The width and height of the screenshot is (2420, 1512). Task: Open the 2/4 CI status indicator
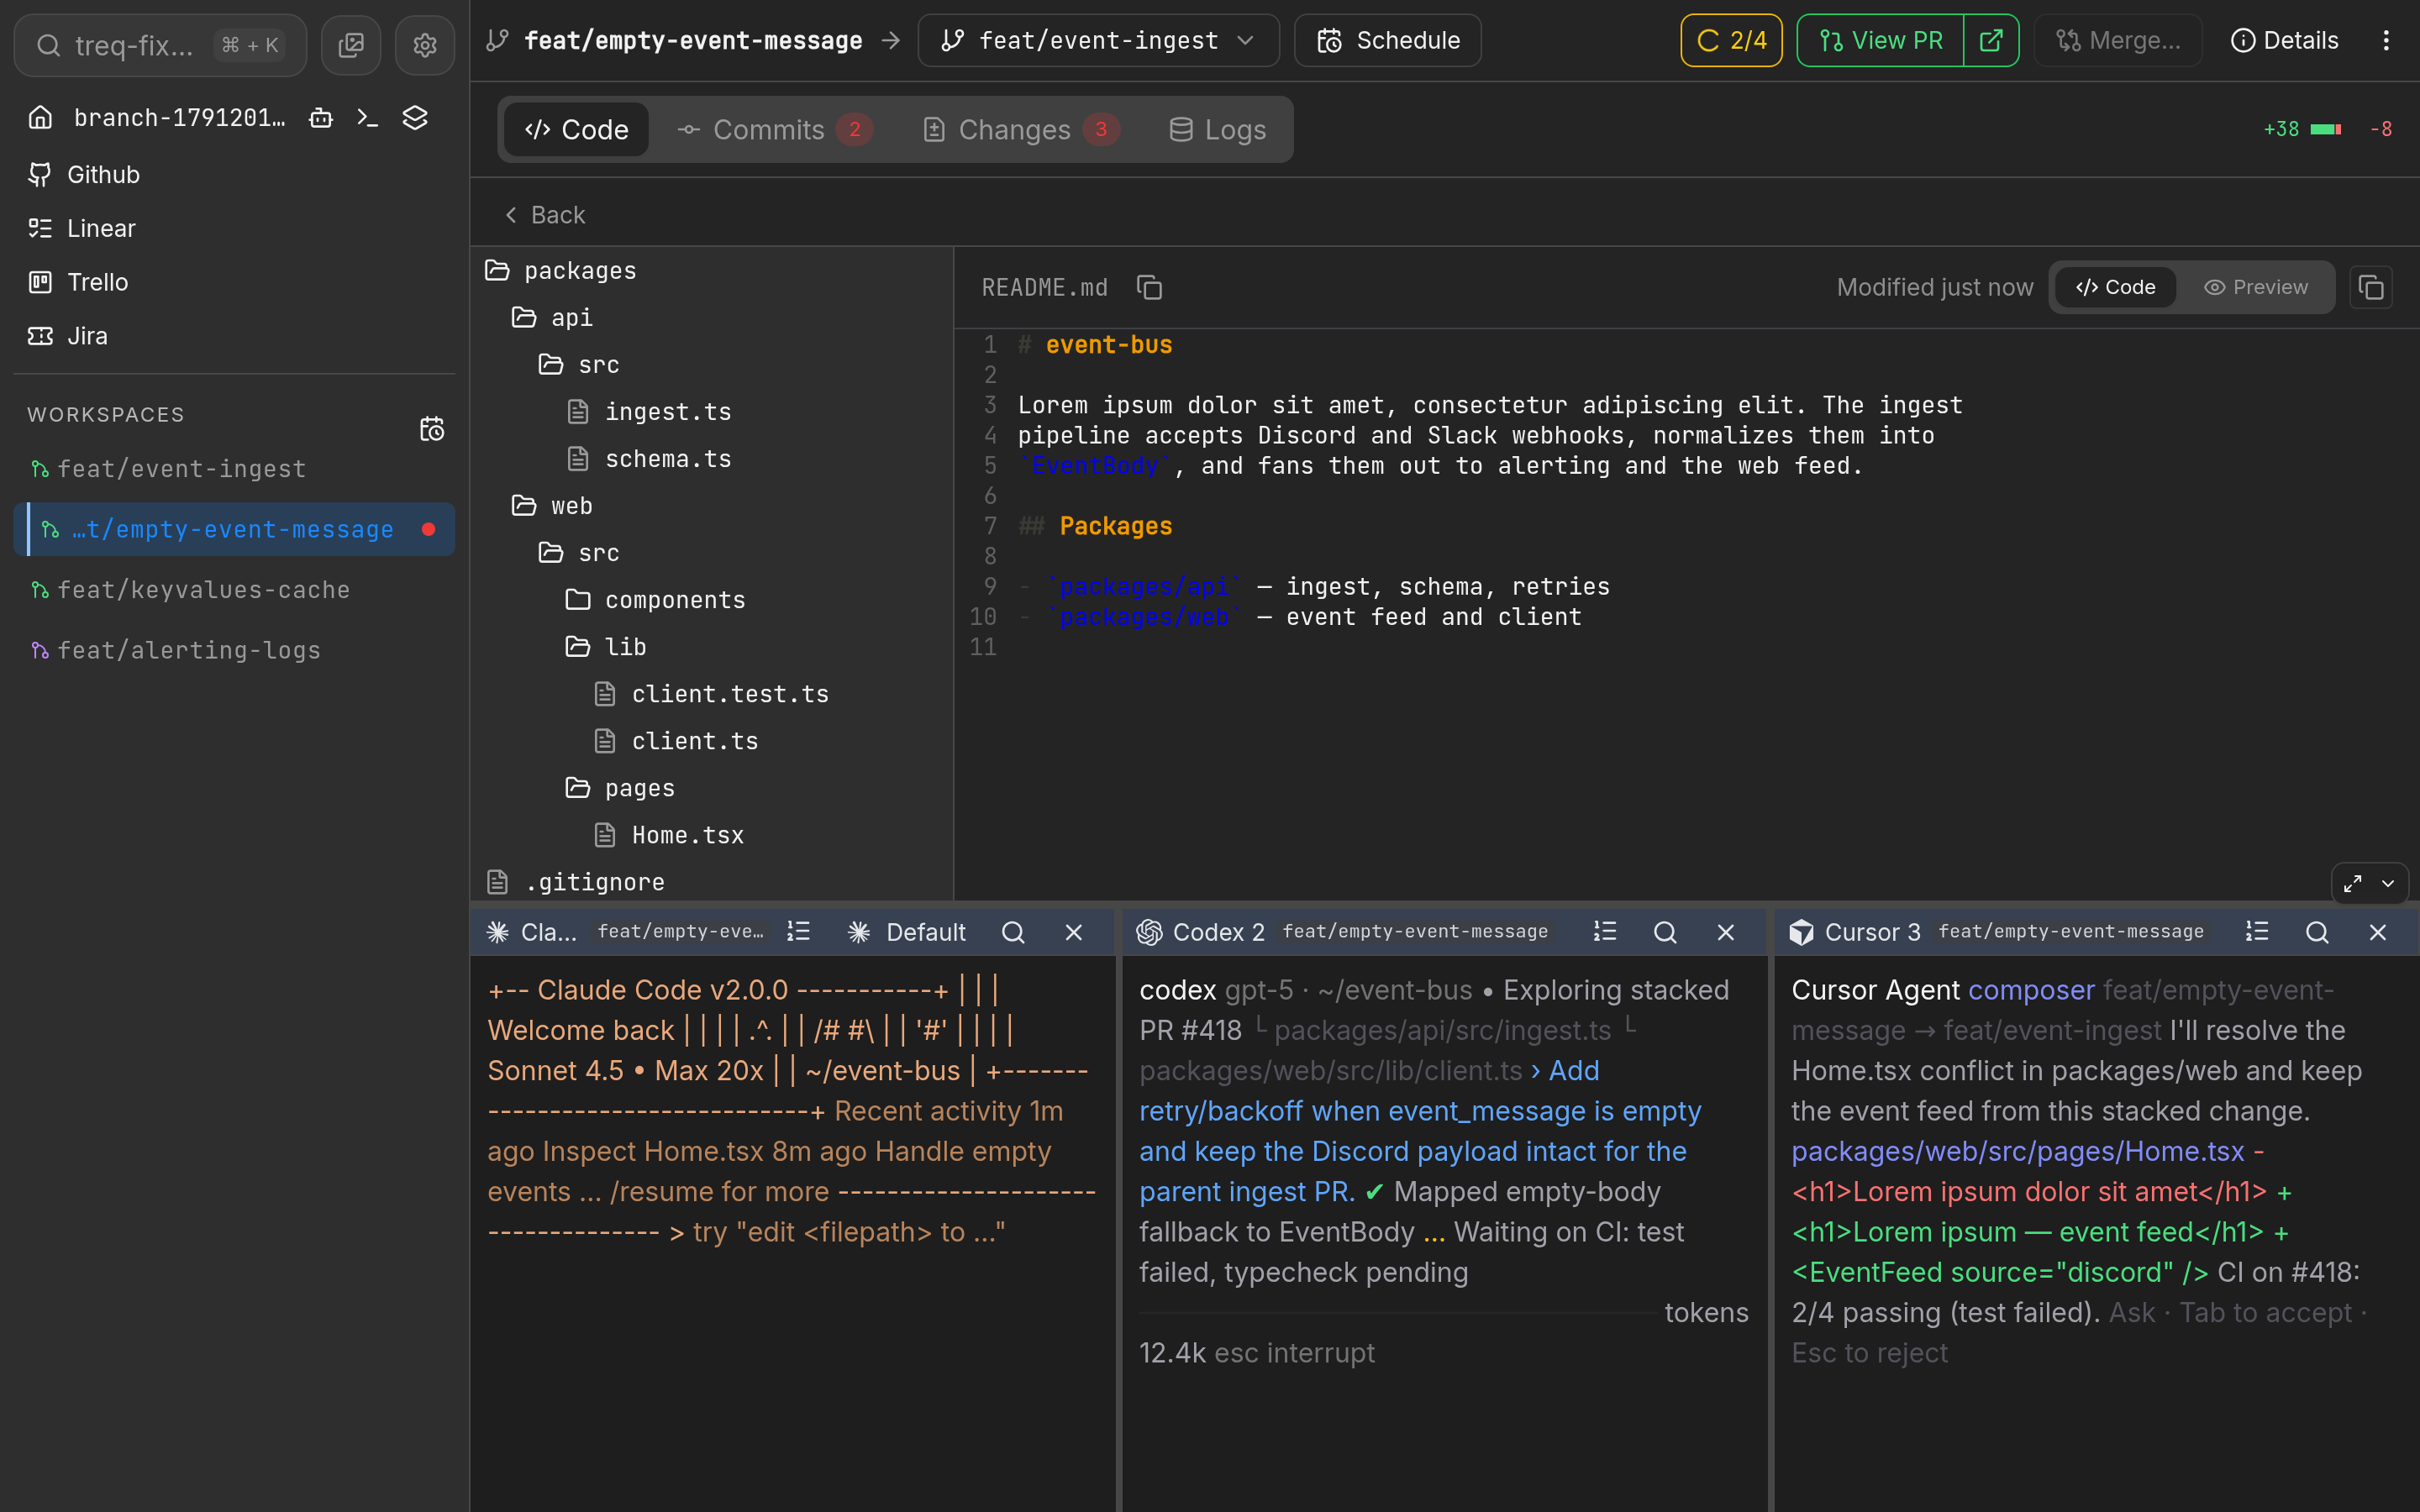(x=1731, y=41)
